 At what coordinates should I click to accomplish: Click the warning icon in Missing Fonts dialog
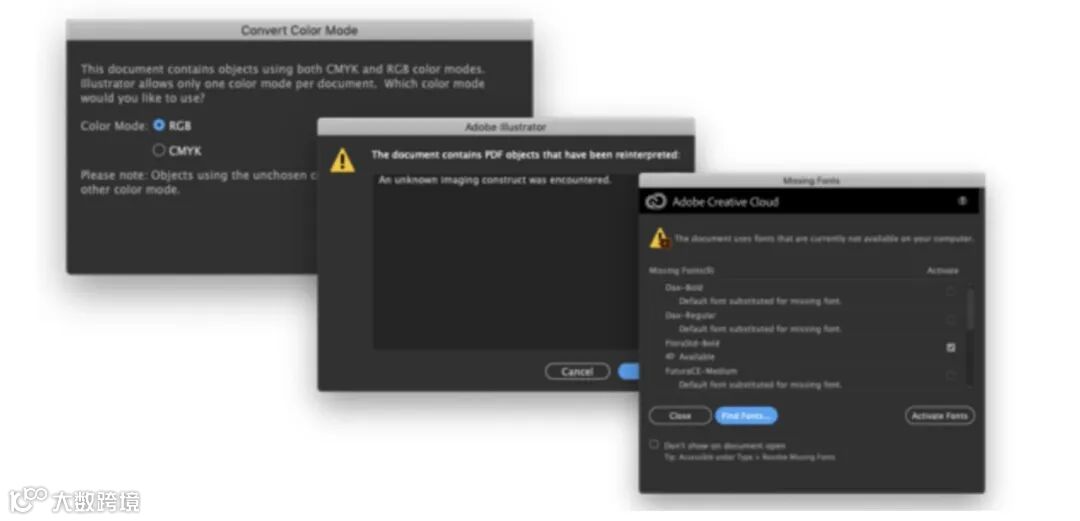660,238
